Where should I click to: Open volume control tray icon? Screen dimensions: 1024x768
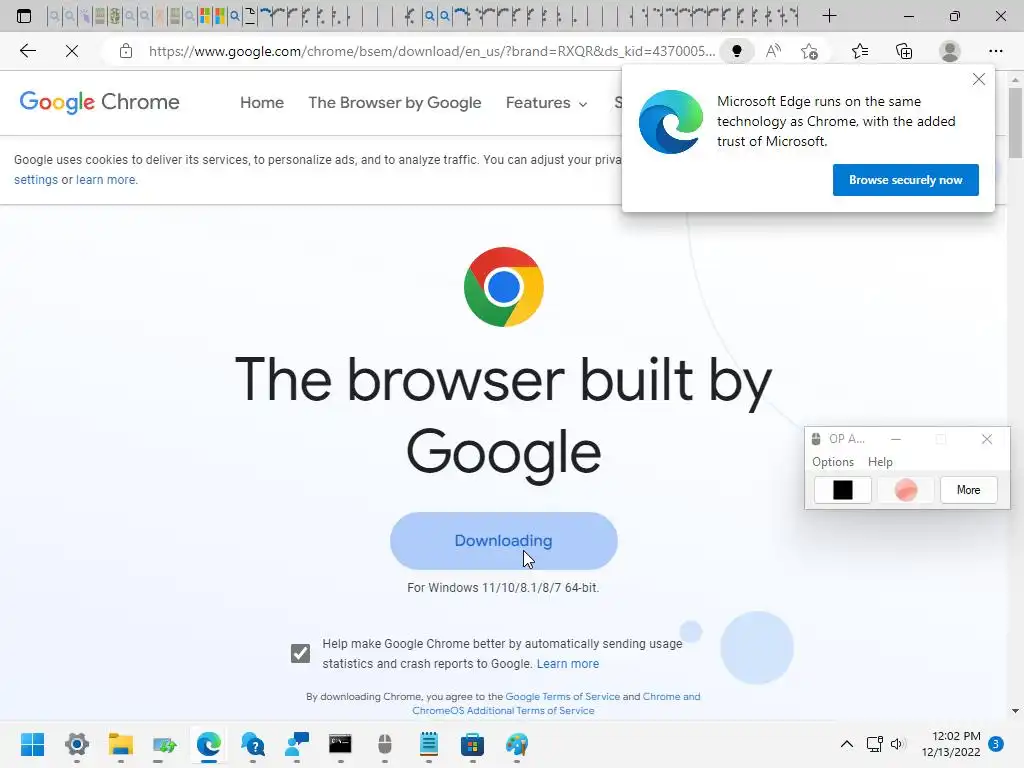coord(898,744)
